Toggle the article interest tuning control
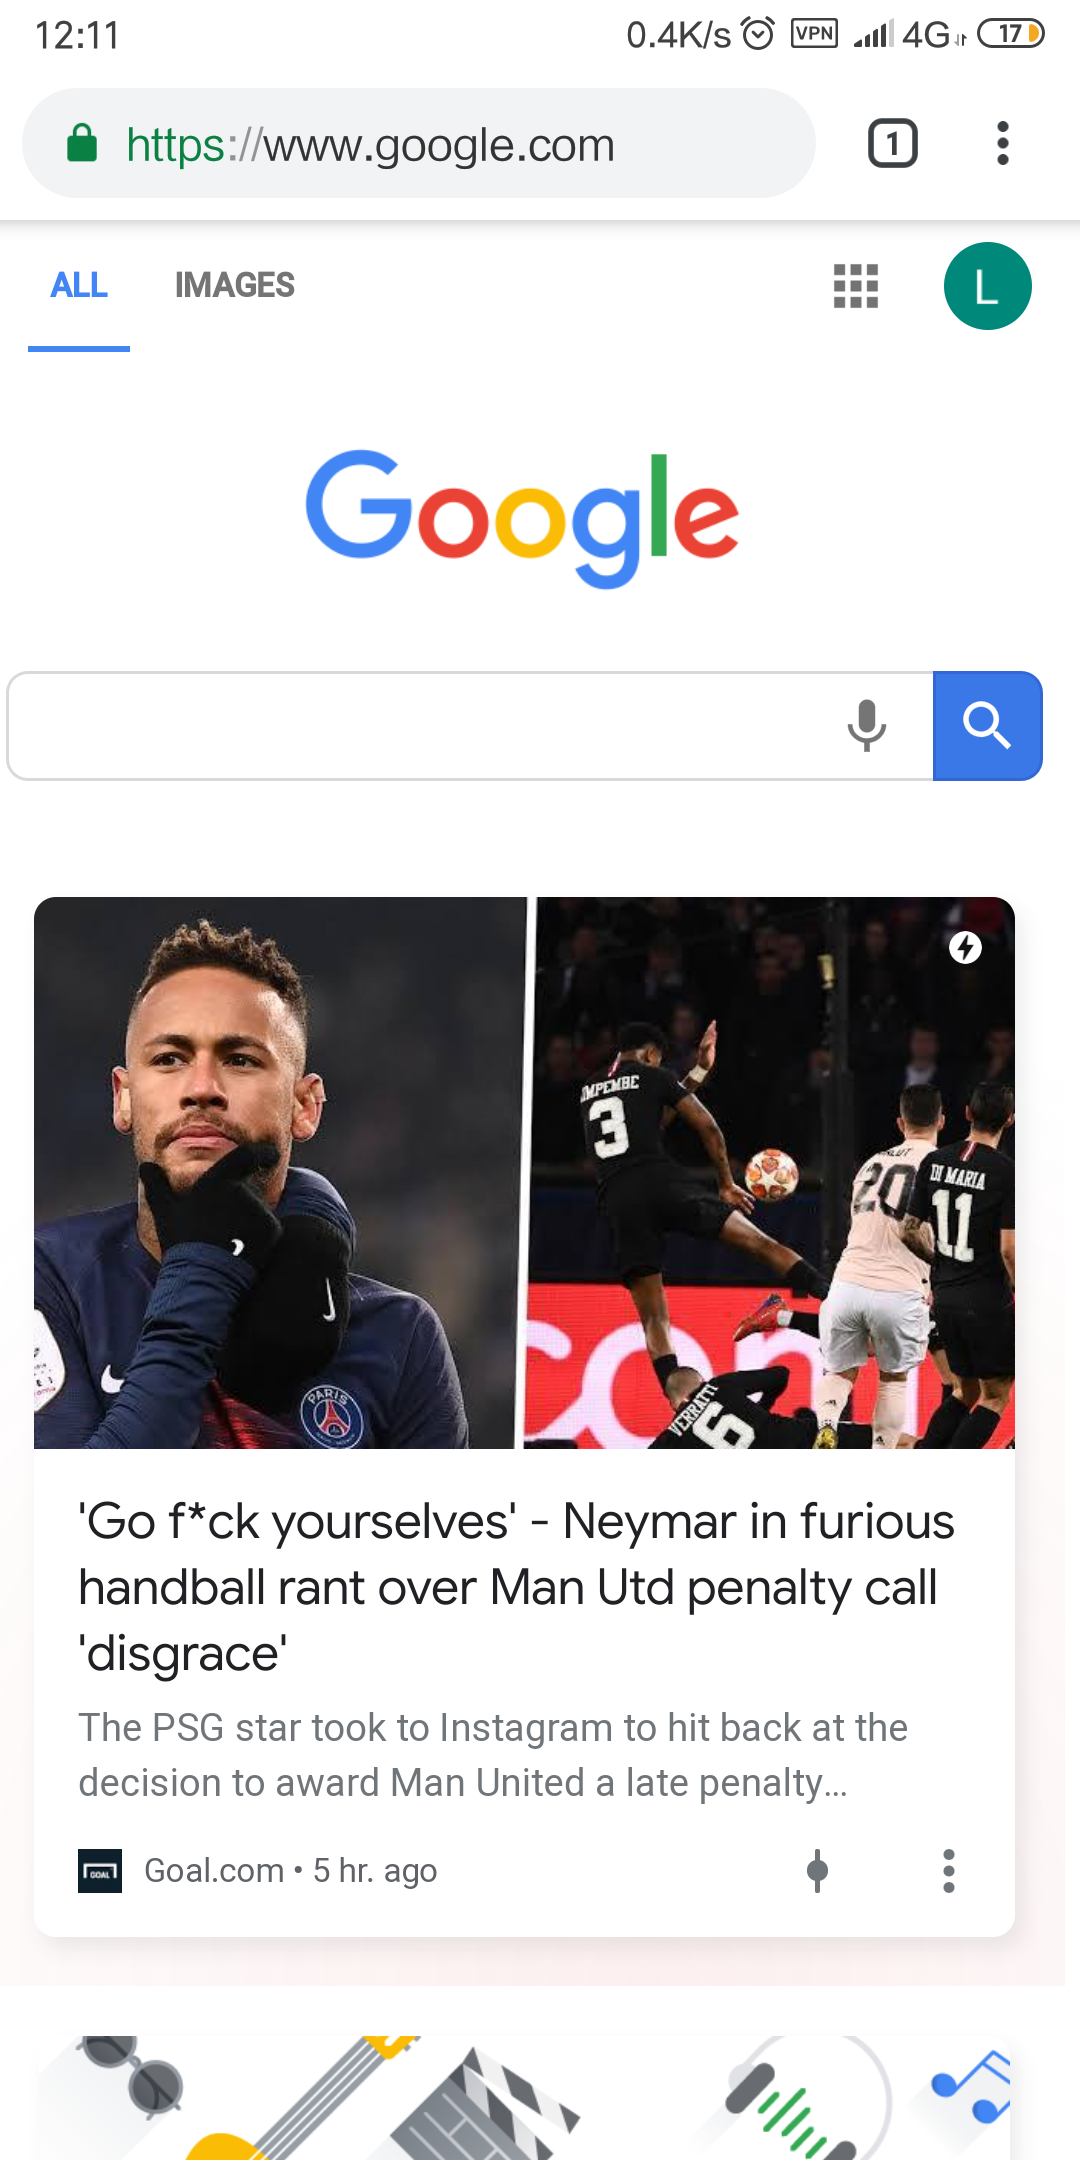Image resolution: width=1080 pixels, height=2160 pixels. tap(817, 1871)
